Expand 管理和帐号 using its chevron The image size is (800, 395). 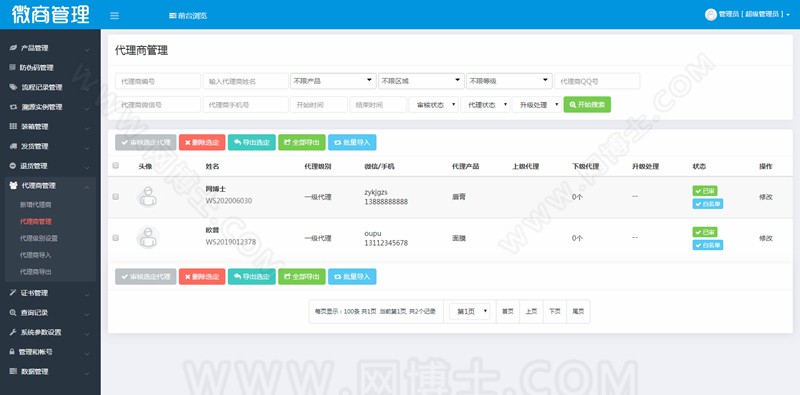[87, 353]
